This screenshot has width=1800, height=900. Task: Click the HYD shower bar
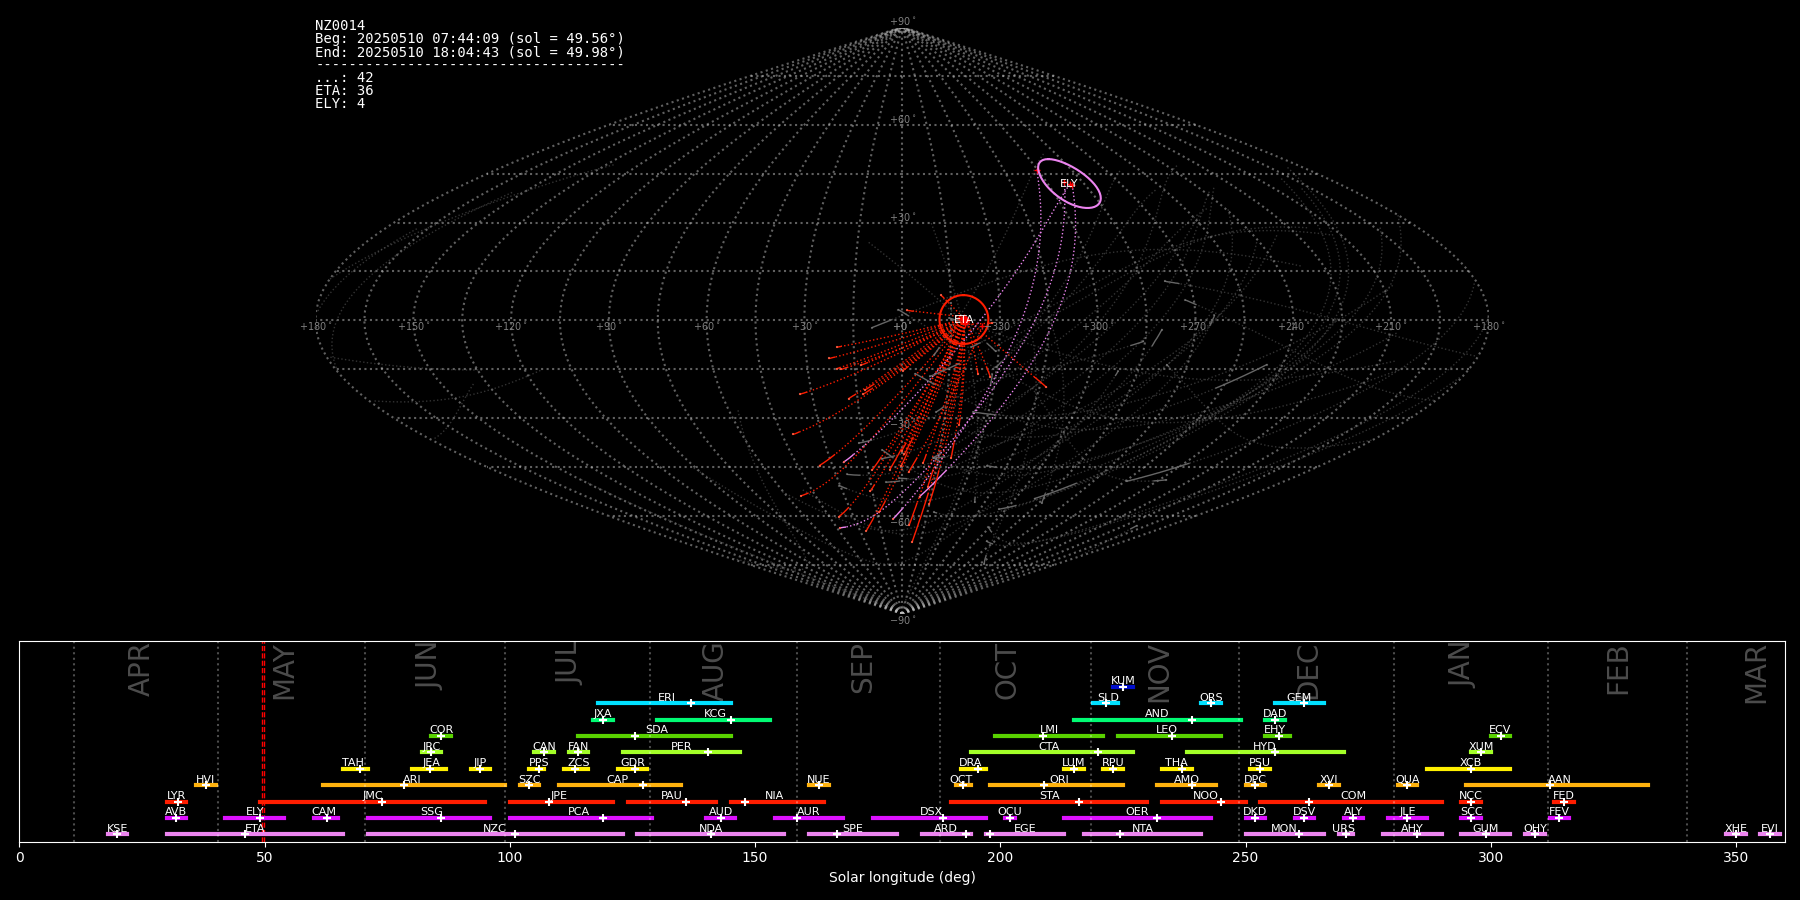pyautogui.click(x=1265, y=752)
